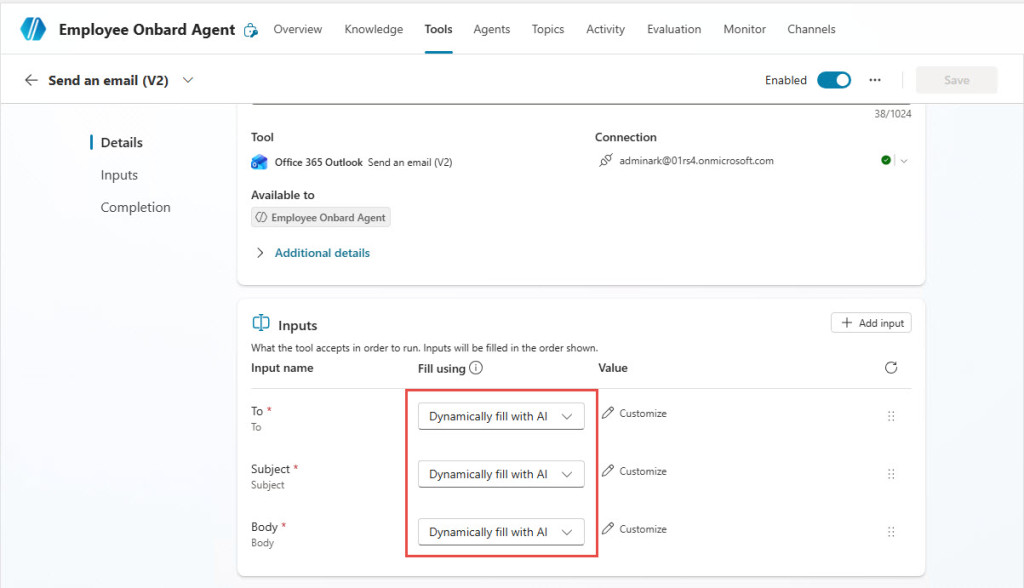Click the drag handle for the Body input
This screenshot has height=588, width=1024.
891,532
